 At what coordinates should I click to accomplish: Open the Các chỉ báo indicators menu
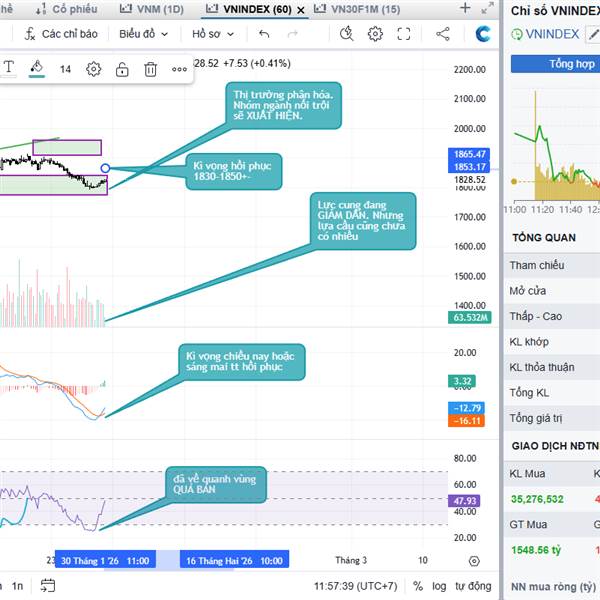[x=61, y=34]
